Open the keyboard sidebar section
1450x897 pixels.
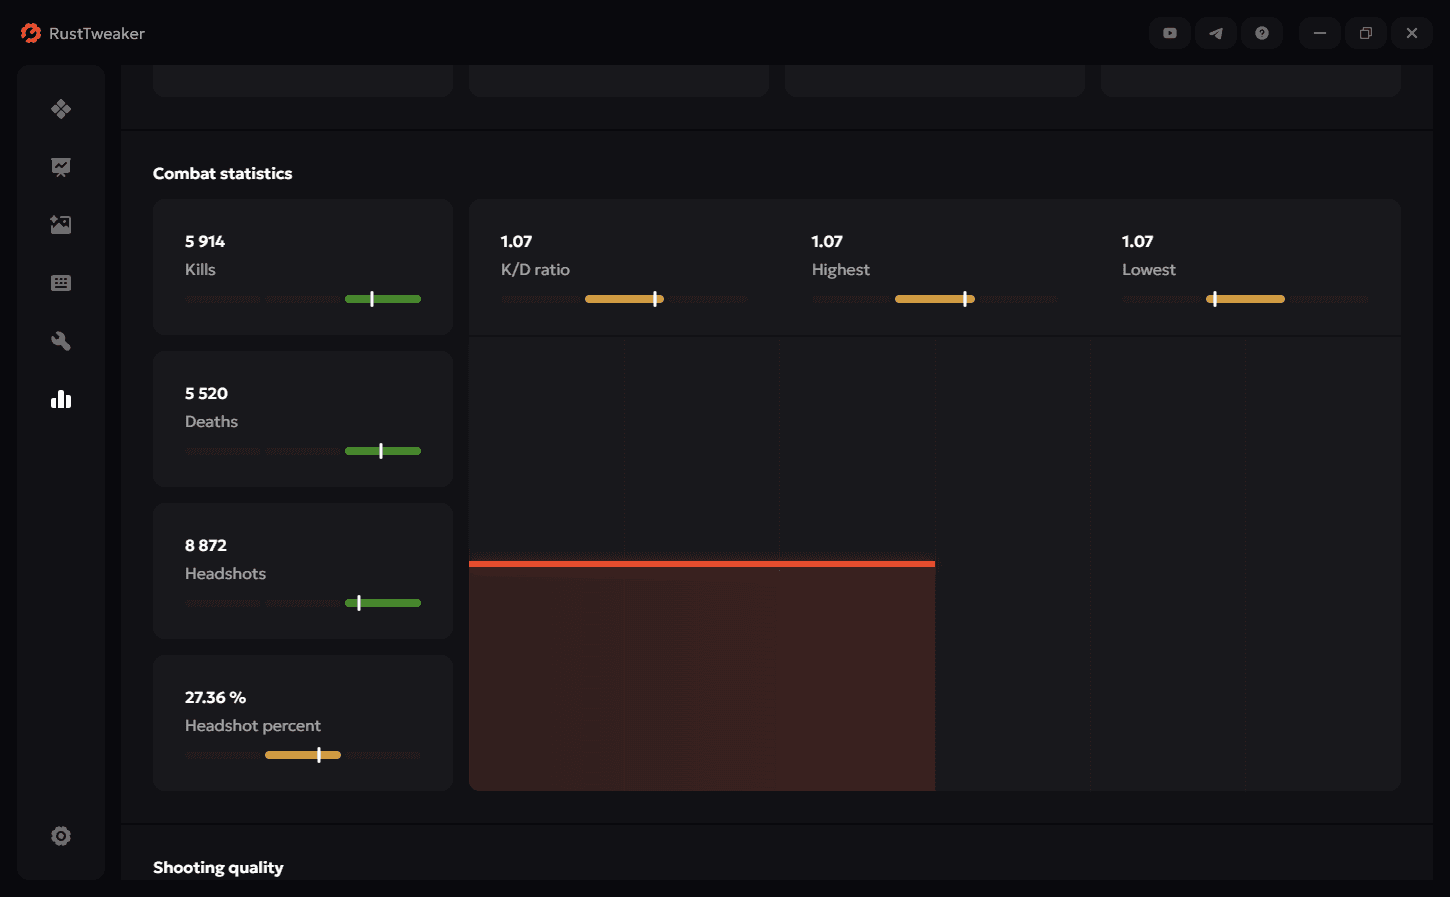click(x=61, y=283)
